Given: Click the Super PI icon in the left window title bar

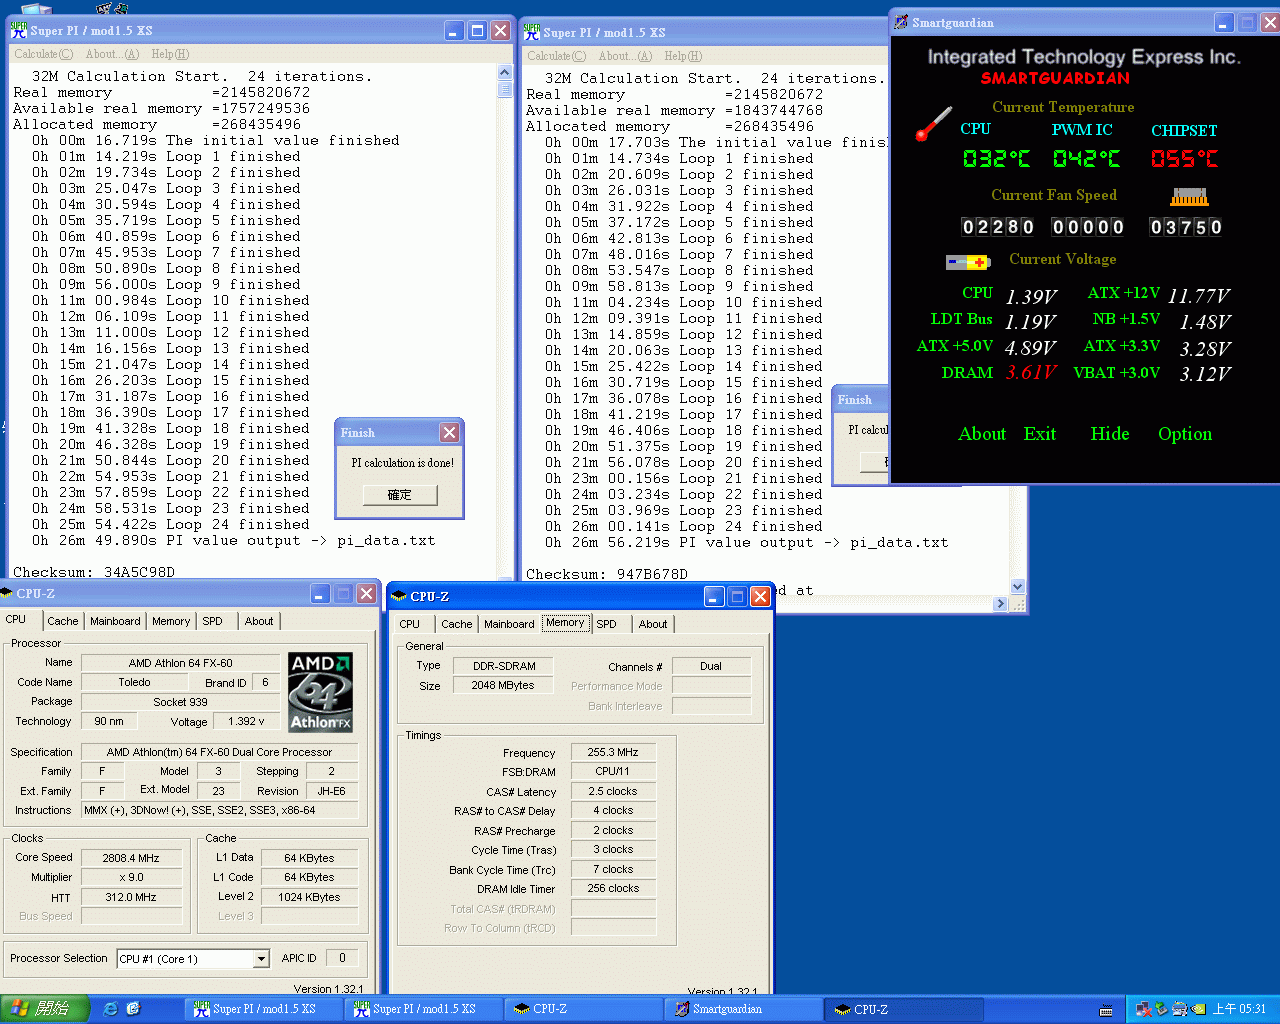Looking at the screenshot, I should tap(18, 30).
